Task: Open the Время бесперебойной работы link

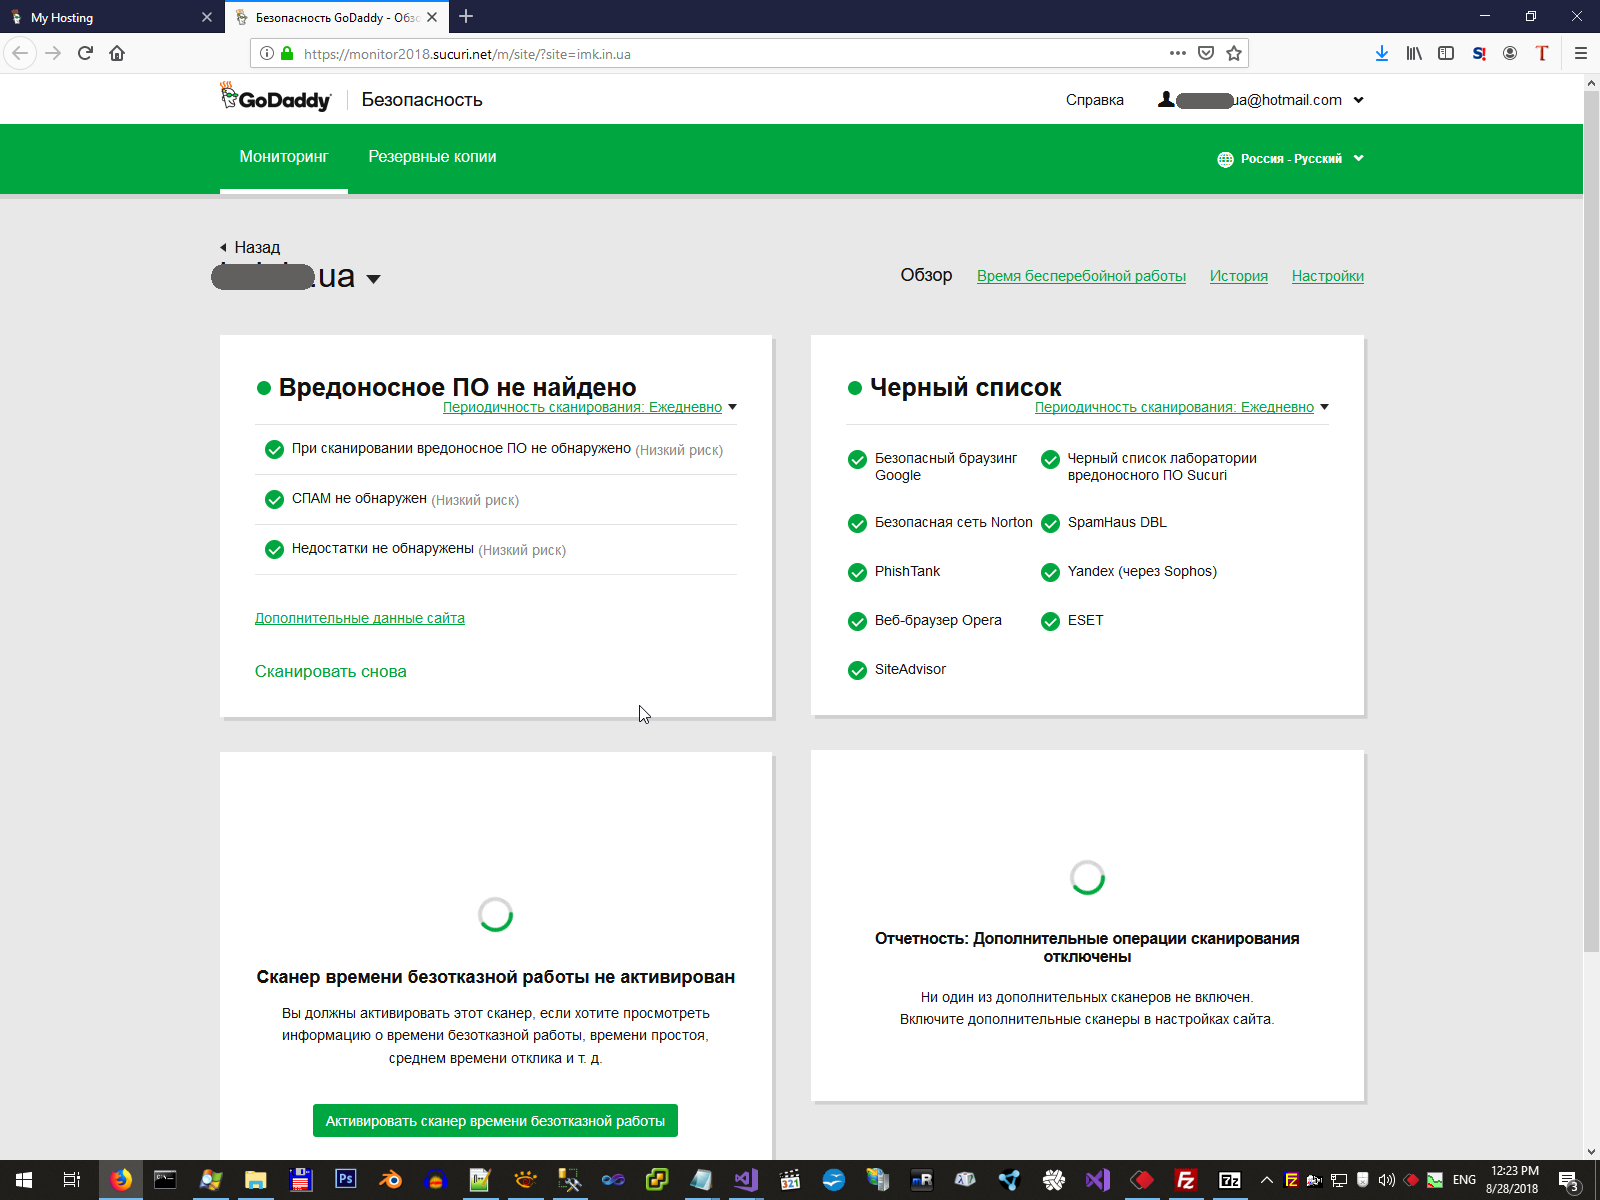Action: pos(1081,276)
